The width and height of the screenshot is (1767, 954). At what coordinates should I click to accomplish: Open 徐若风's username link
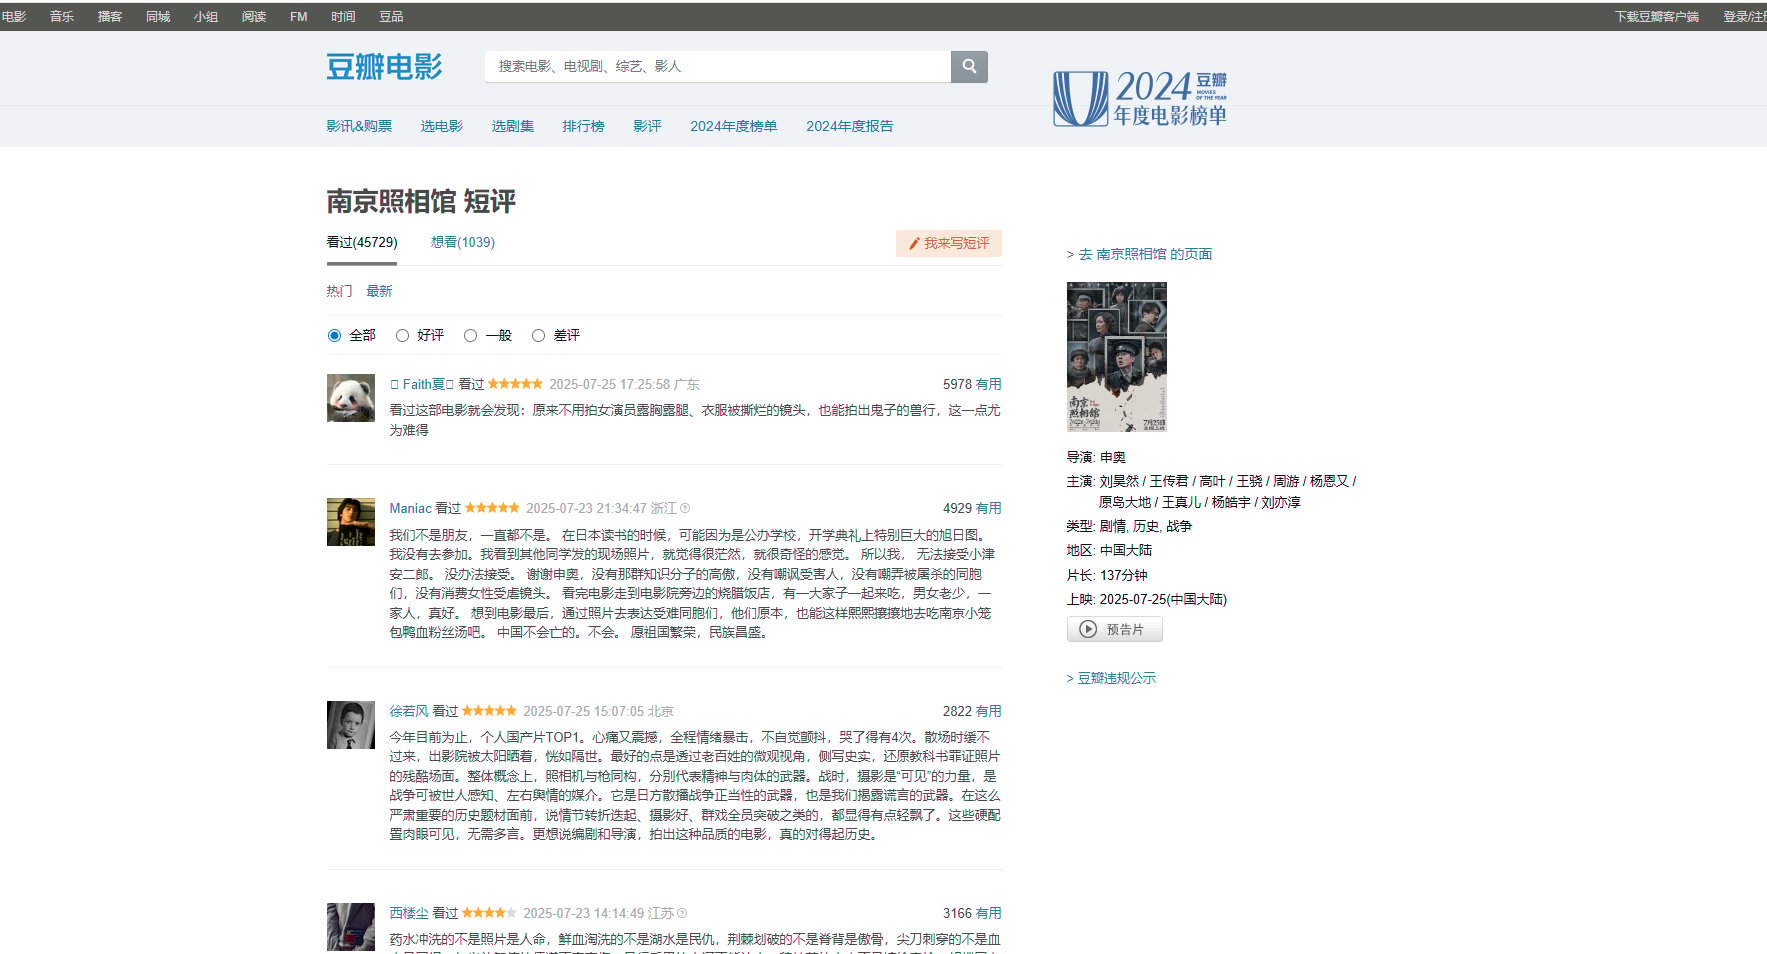[x=409, y=711]
